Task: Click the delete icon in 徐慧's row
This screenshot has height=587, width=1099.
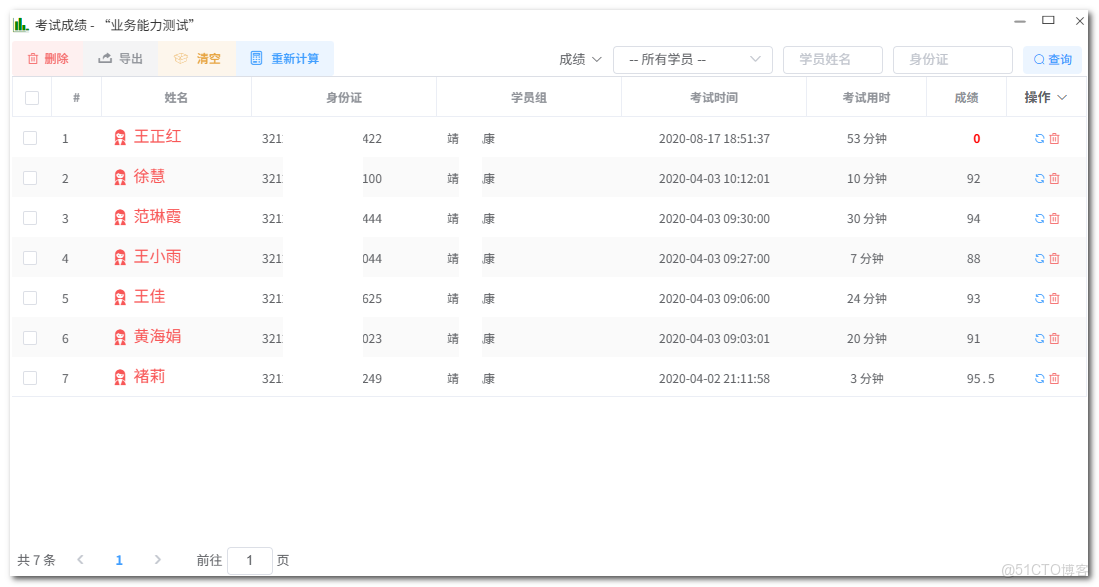Action: click(x=1054, y=178)
